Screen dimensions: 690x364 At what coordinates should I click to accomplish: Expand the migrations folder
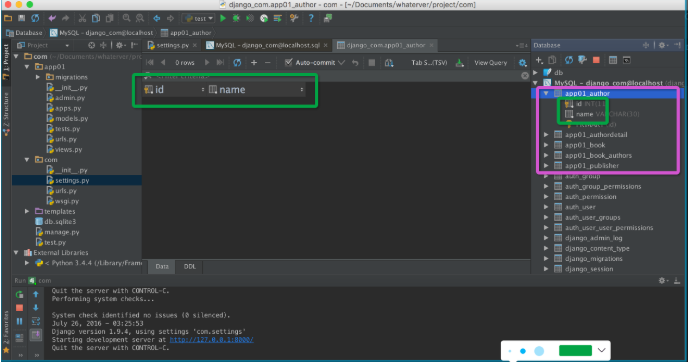pos(38,77)
